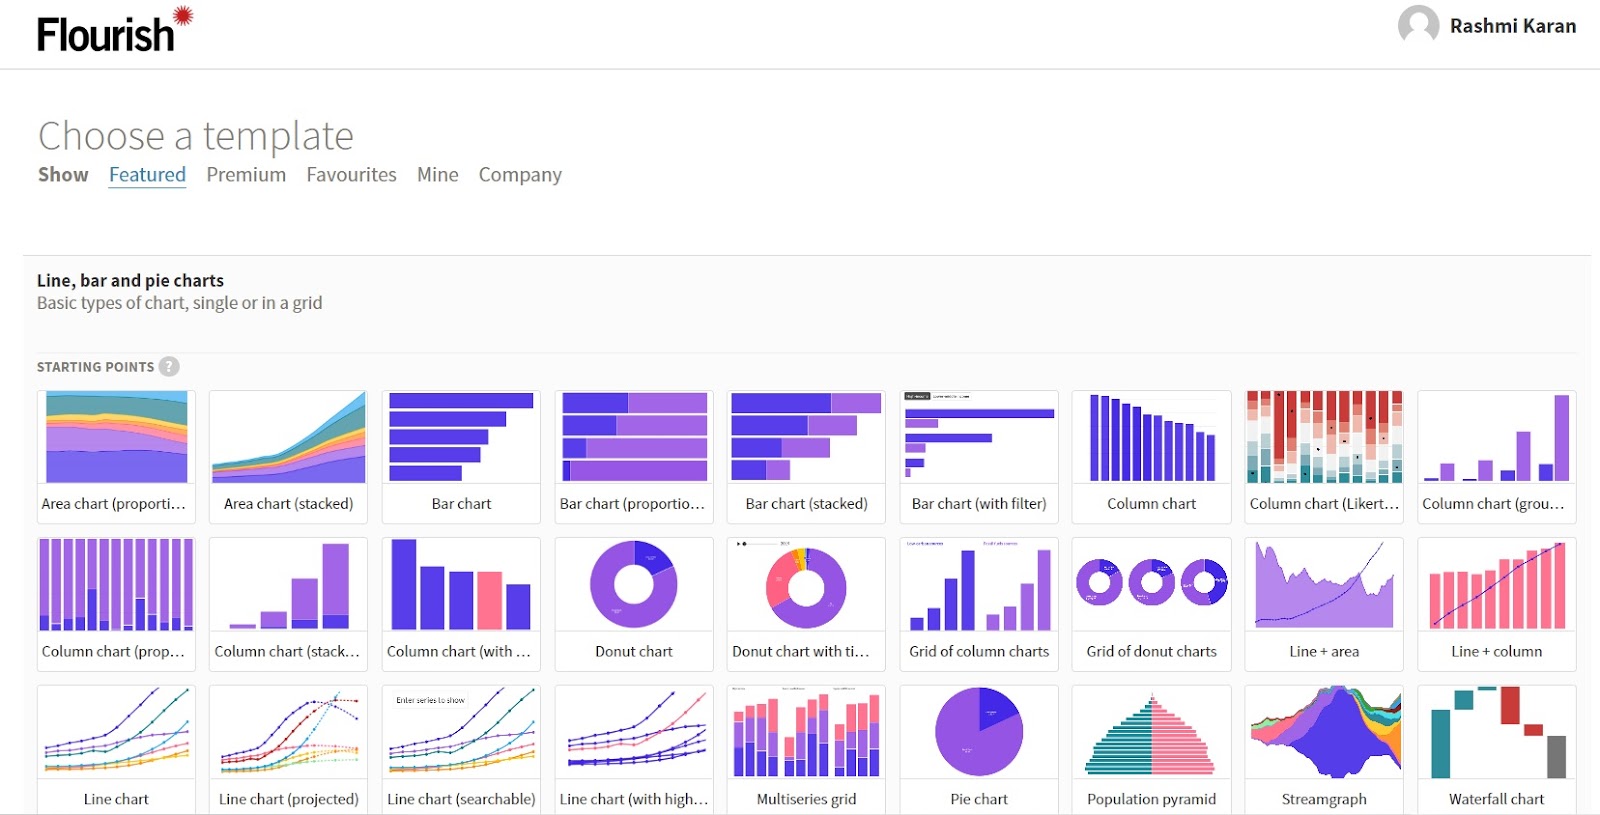Click the 'Choose a template' page title
Screen dimensions: 1600x815
click(x=196, y=136)
